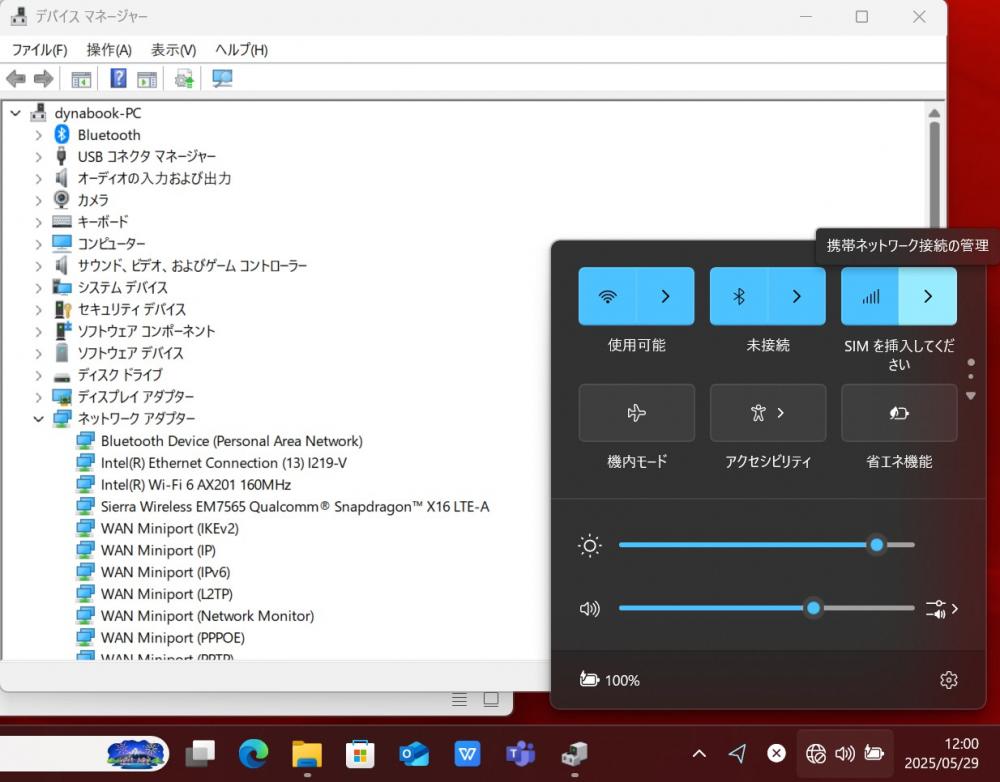This screenshot has width=1000, height=782.
Task: Select the ディスプレイ アダプター category
Action: tap(136, 397)
